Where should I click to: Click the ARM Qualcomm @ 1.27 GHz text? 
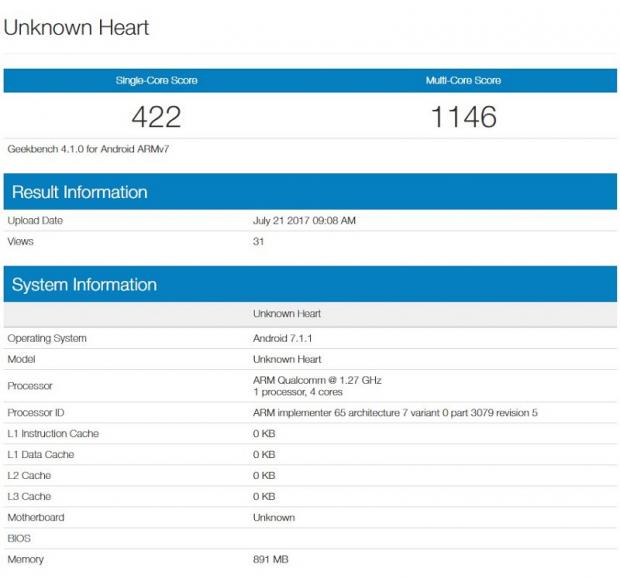tap(317, 380)
